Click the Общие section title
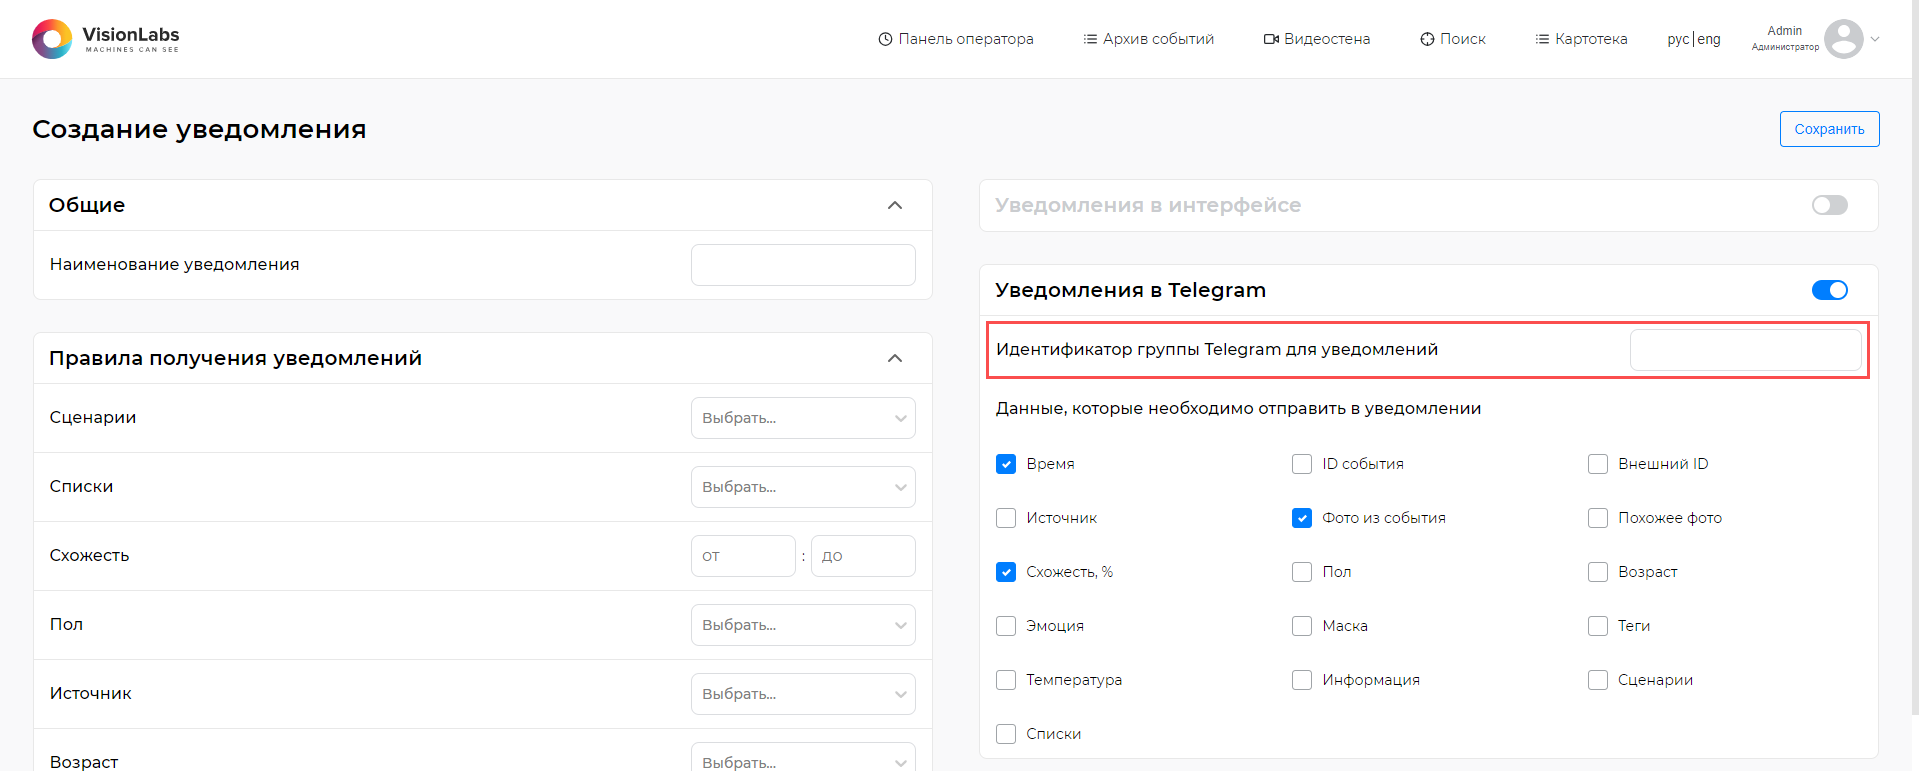This screenshot has height=771, width=1919. click(x=87, y=205)
